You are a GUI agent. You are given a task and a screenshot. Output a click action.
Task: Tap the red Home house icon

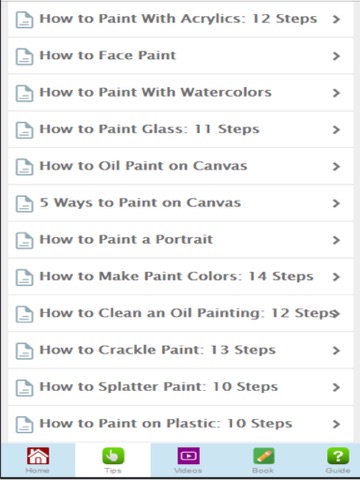pos(38,456)
